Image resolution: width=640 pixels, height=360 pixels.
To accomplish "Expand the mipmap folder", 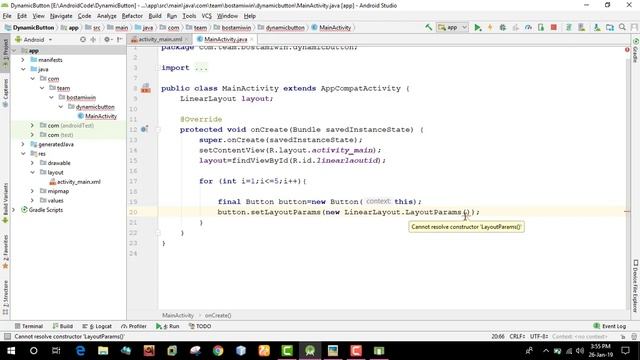I will (32, 191).
